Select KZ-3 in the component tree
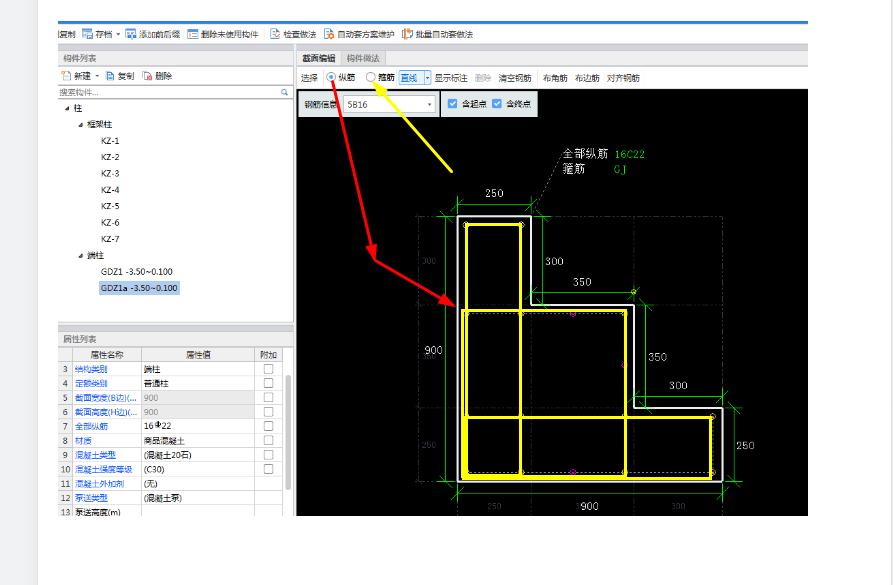 point(110,173)
